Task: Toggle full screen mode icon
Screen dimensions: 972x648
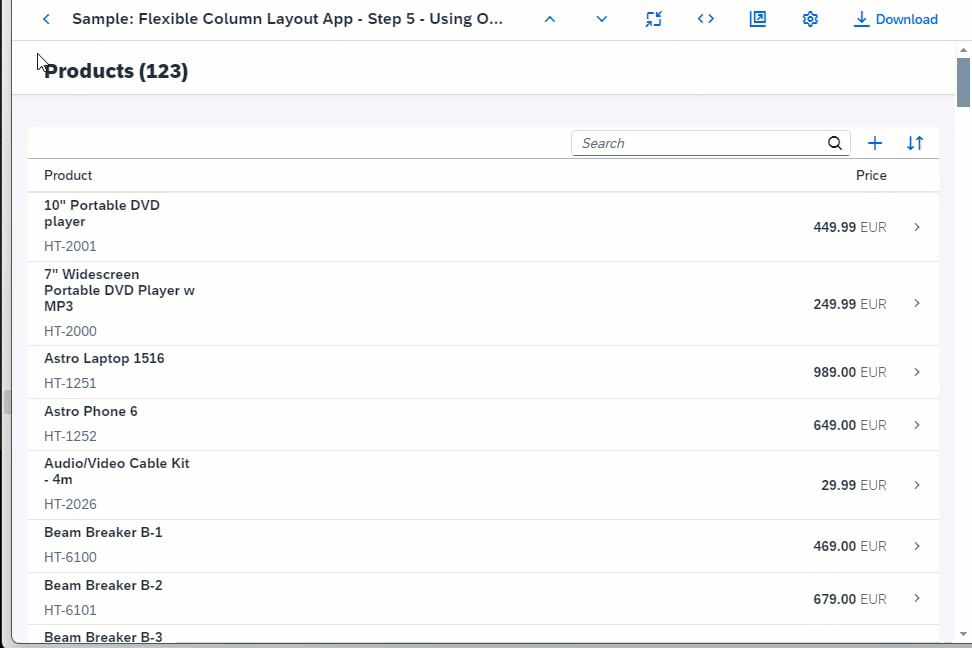Action: click(653, 19)
